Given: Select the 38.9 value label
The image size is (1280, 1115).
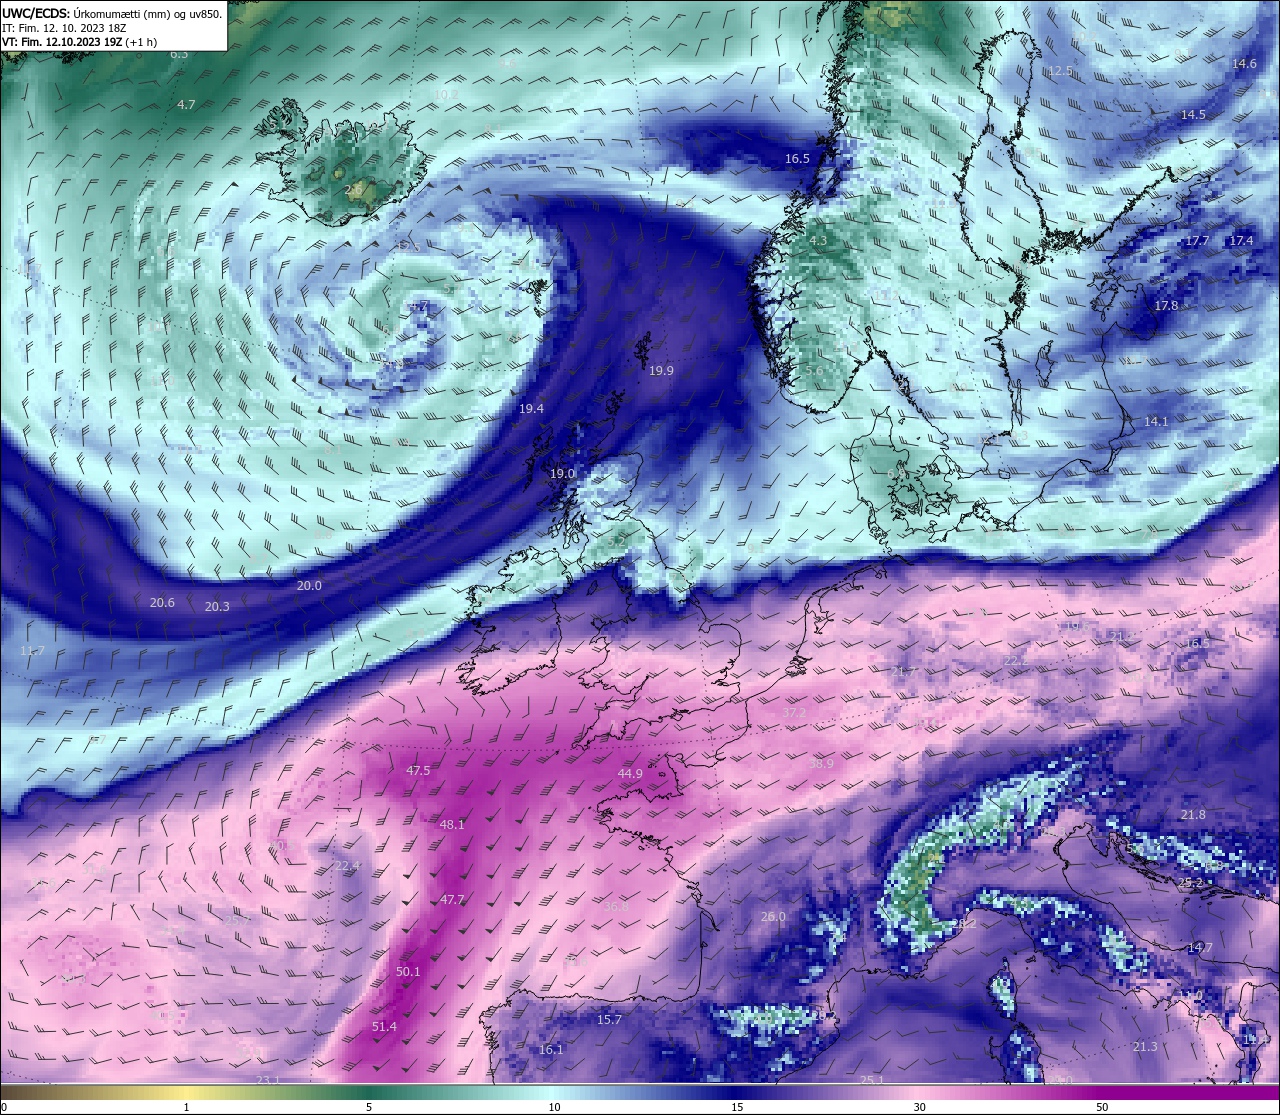Looking at the screenshot, I should point(821,763).
